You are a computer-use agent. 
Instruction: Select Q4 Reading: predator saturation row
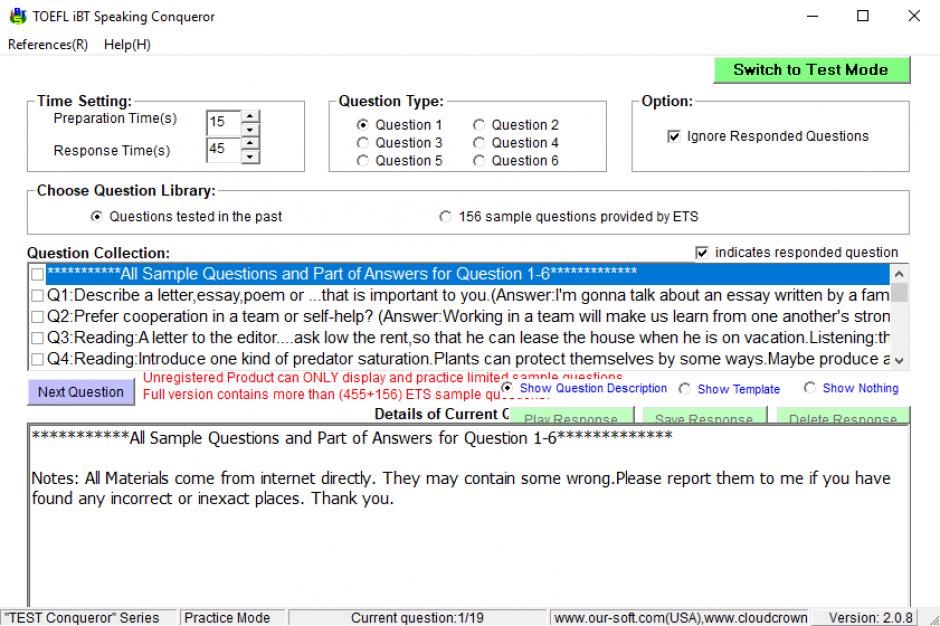coord(468,359)
